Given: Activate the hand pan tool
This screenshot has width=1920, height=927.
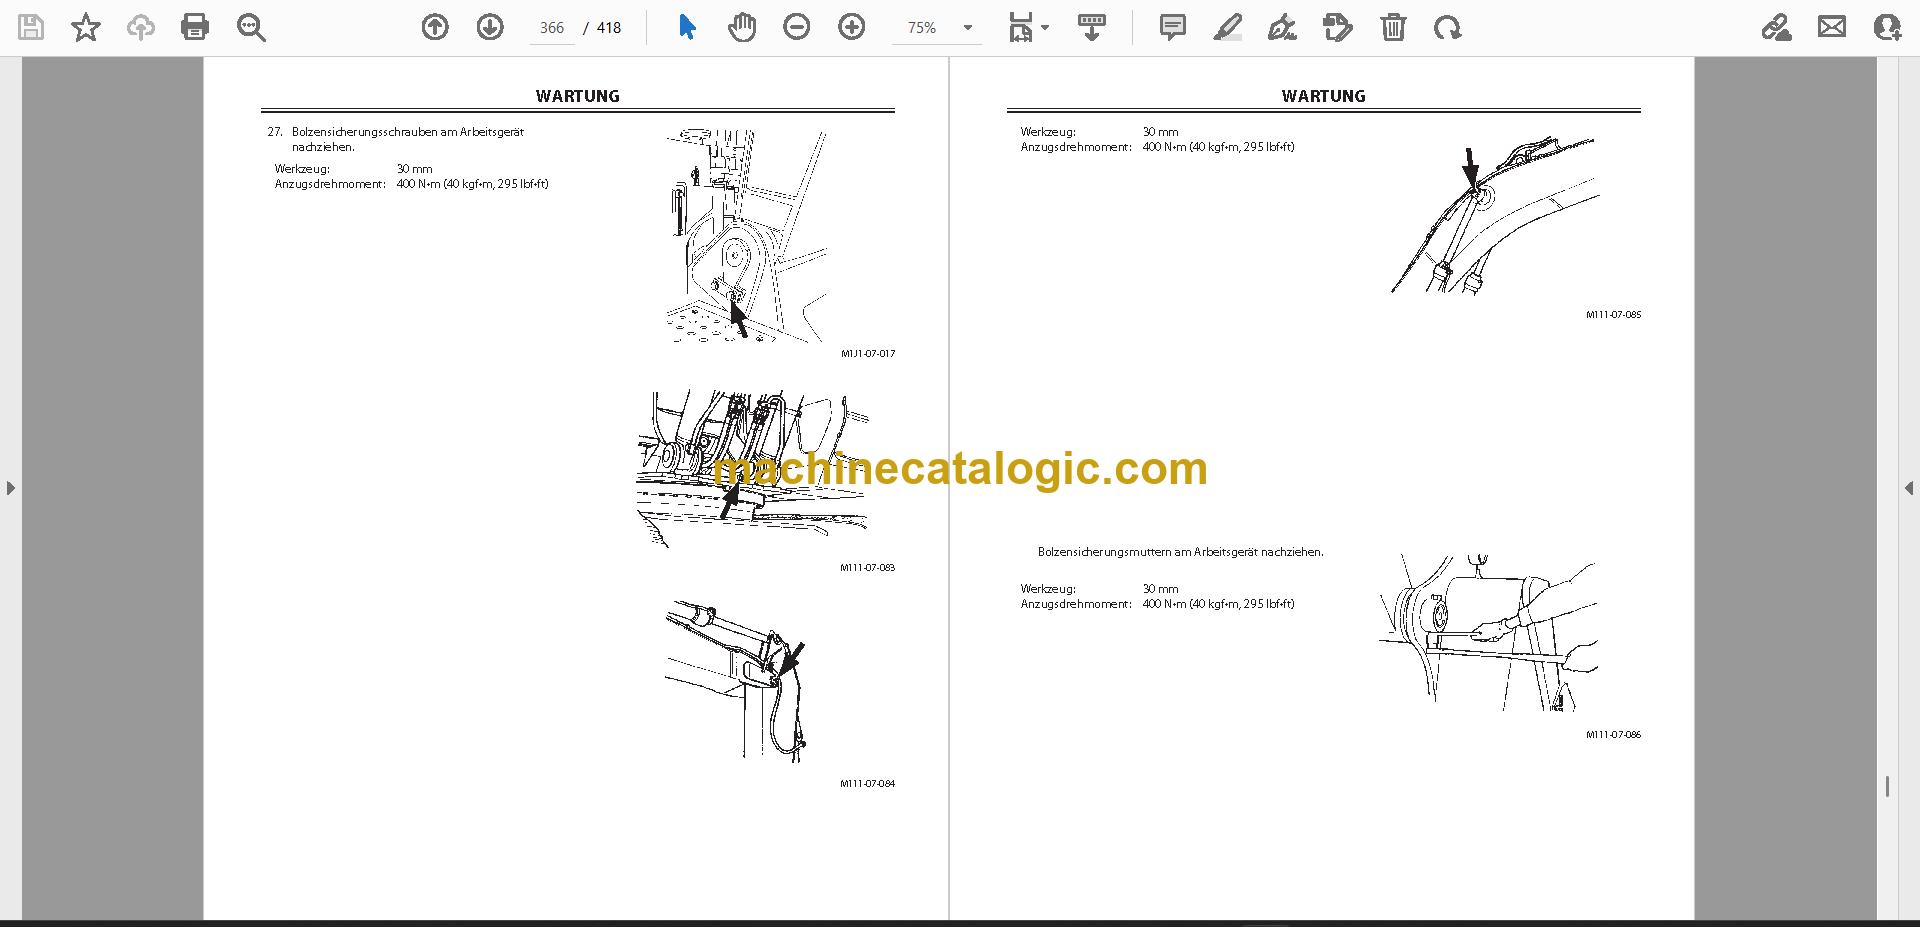Looking at the screenshot, I should click(742, 27).
